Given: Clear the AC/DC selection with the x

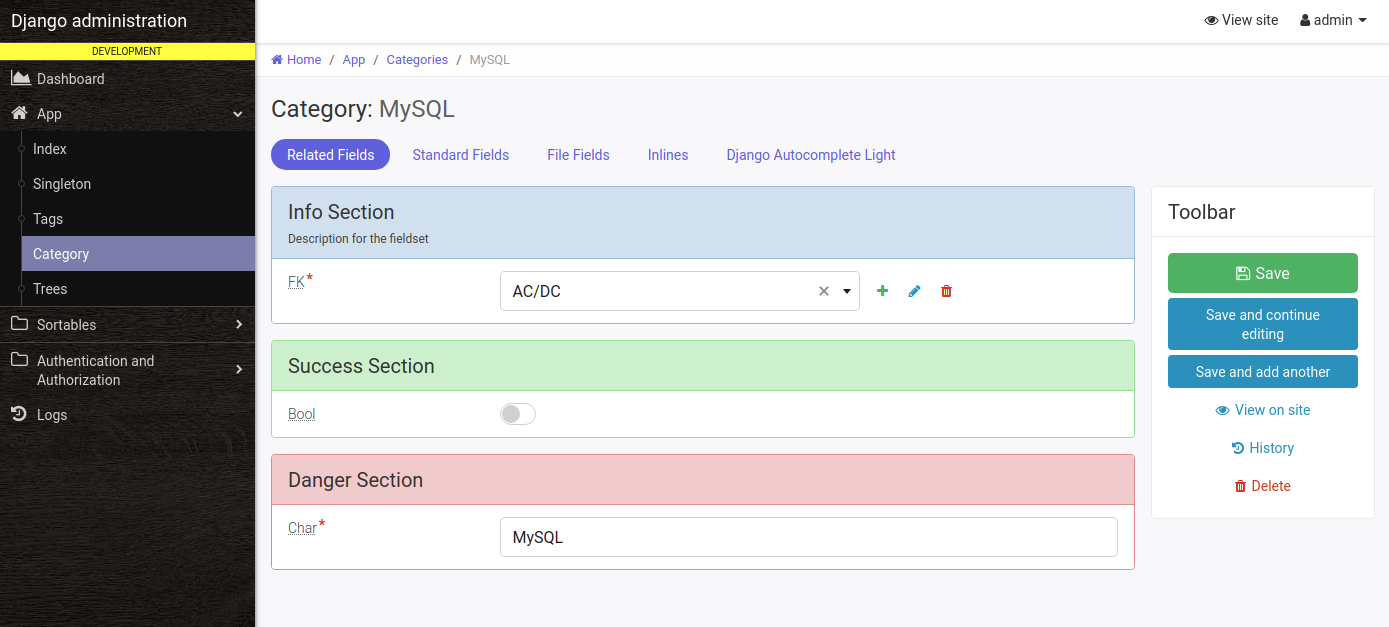Looking at the screenshot, I should 824,291.
